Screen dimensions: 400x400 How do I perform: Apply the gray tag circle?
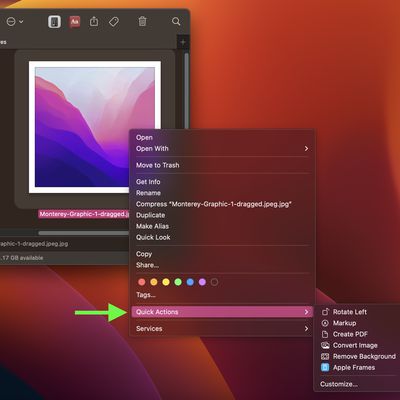214,282
